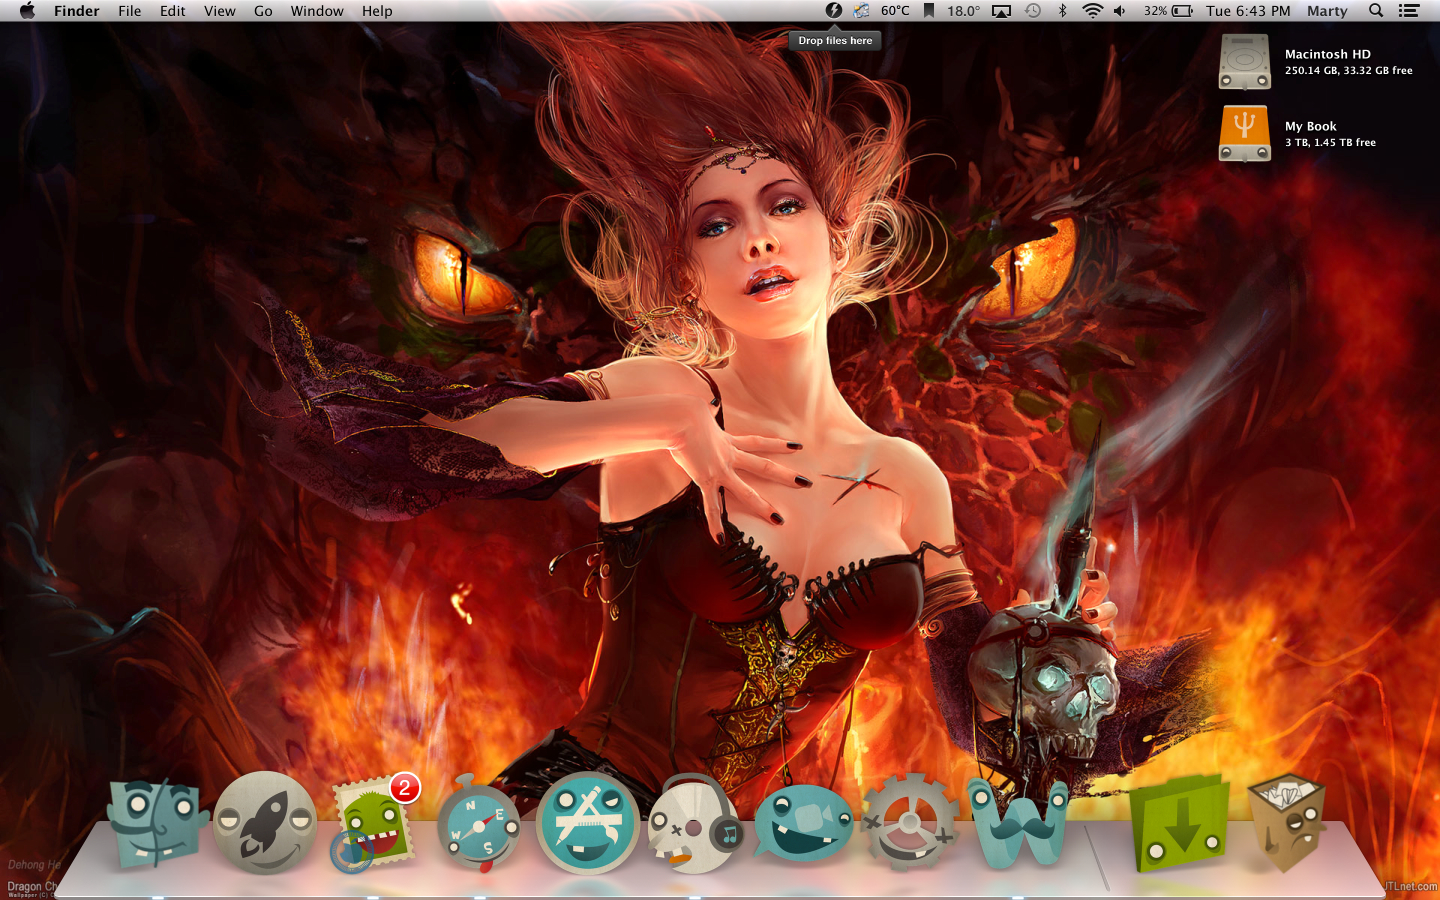1440x900 pixels.
Task: Click '250.14 GB, 33.32 GB free' text
Action: pyautogui.click(x=1348, y=70)
